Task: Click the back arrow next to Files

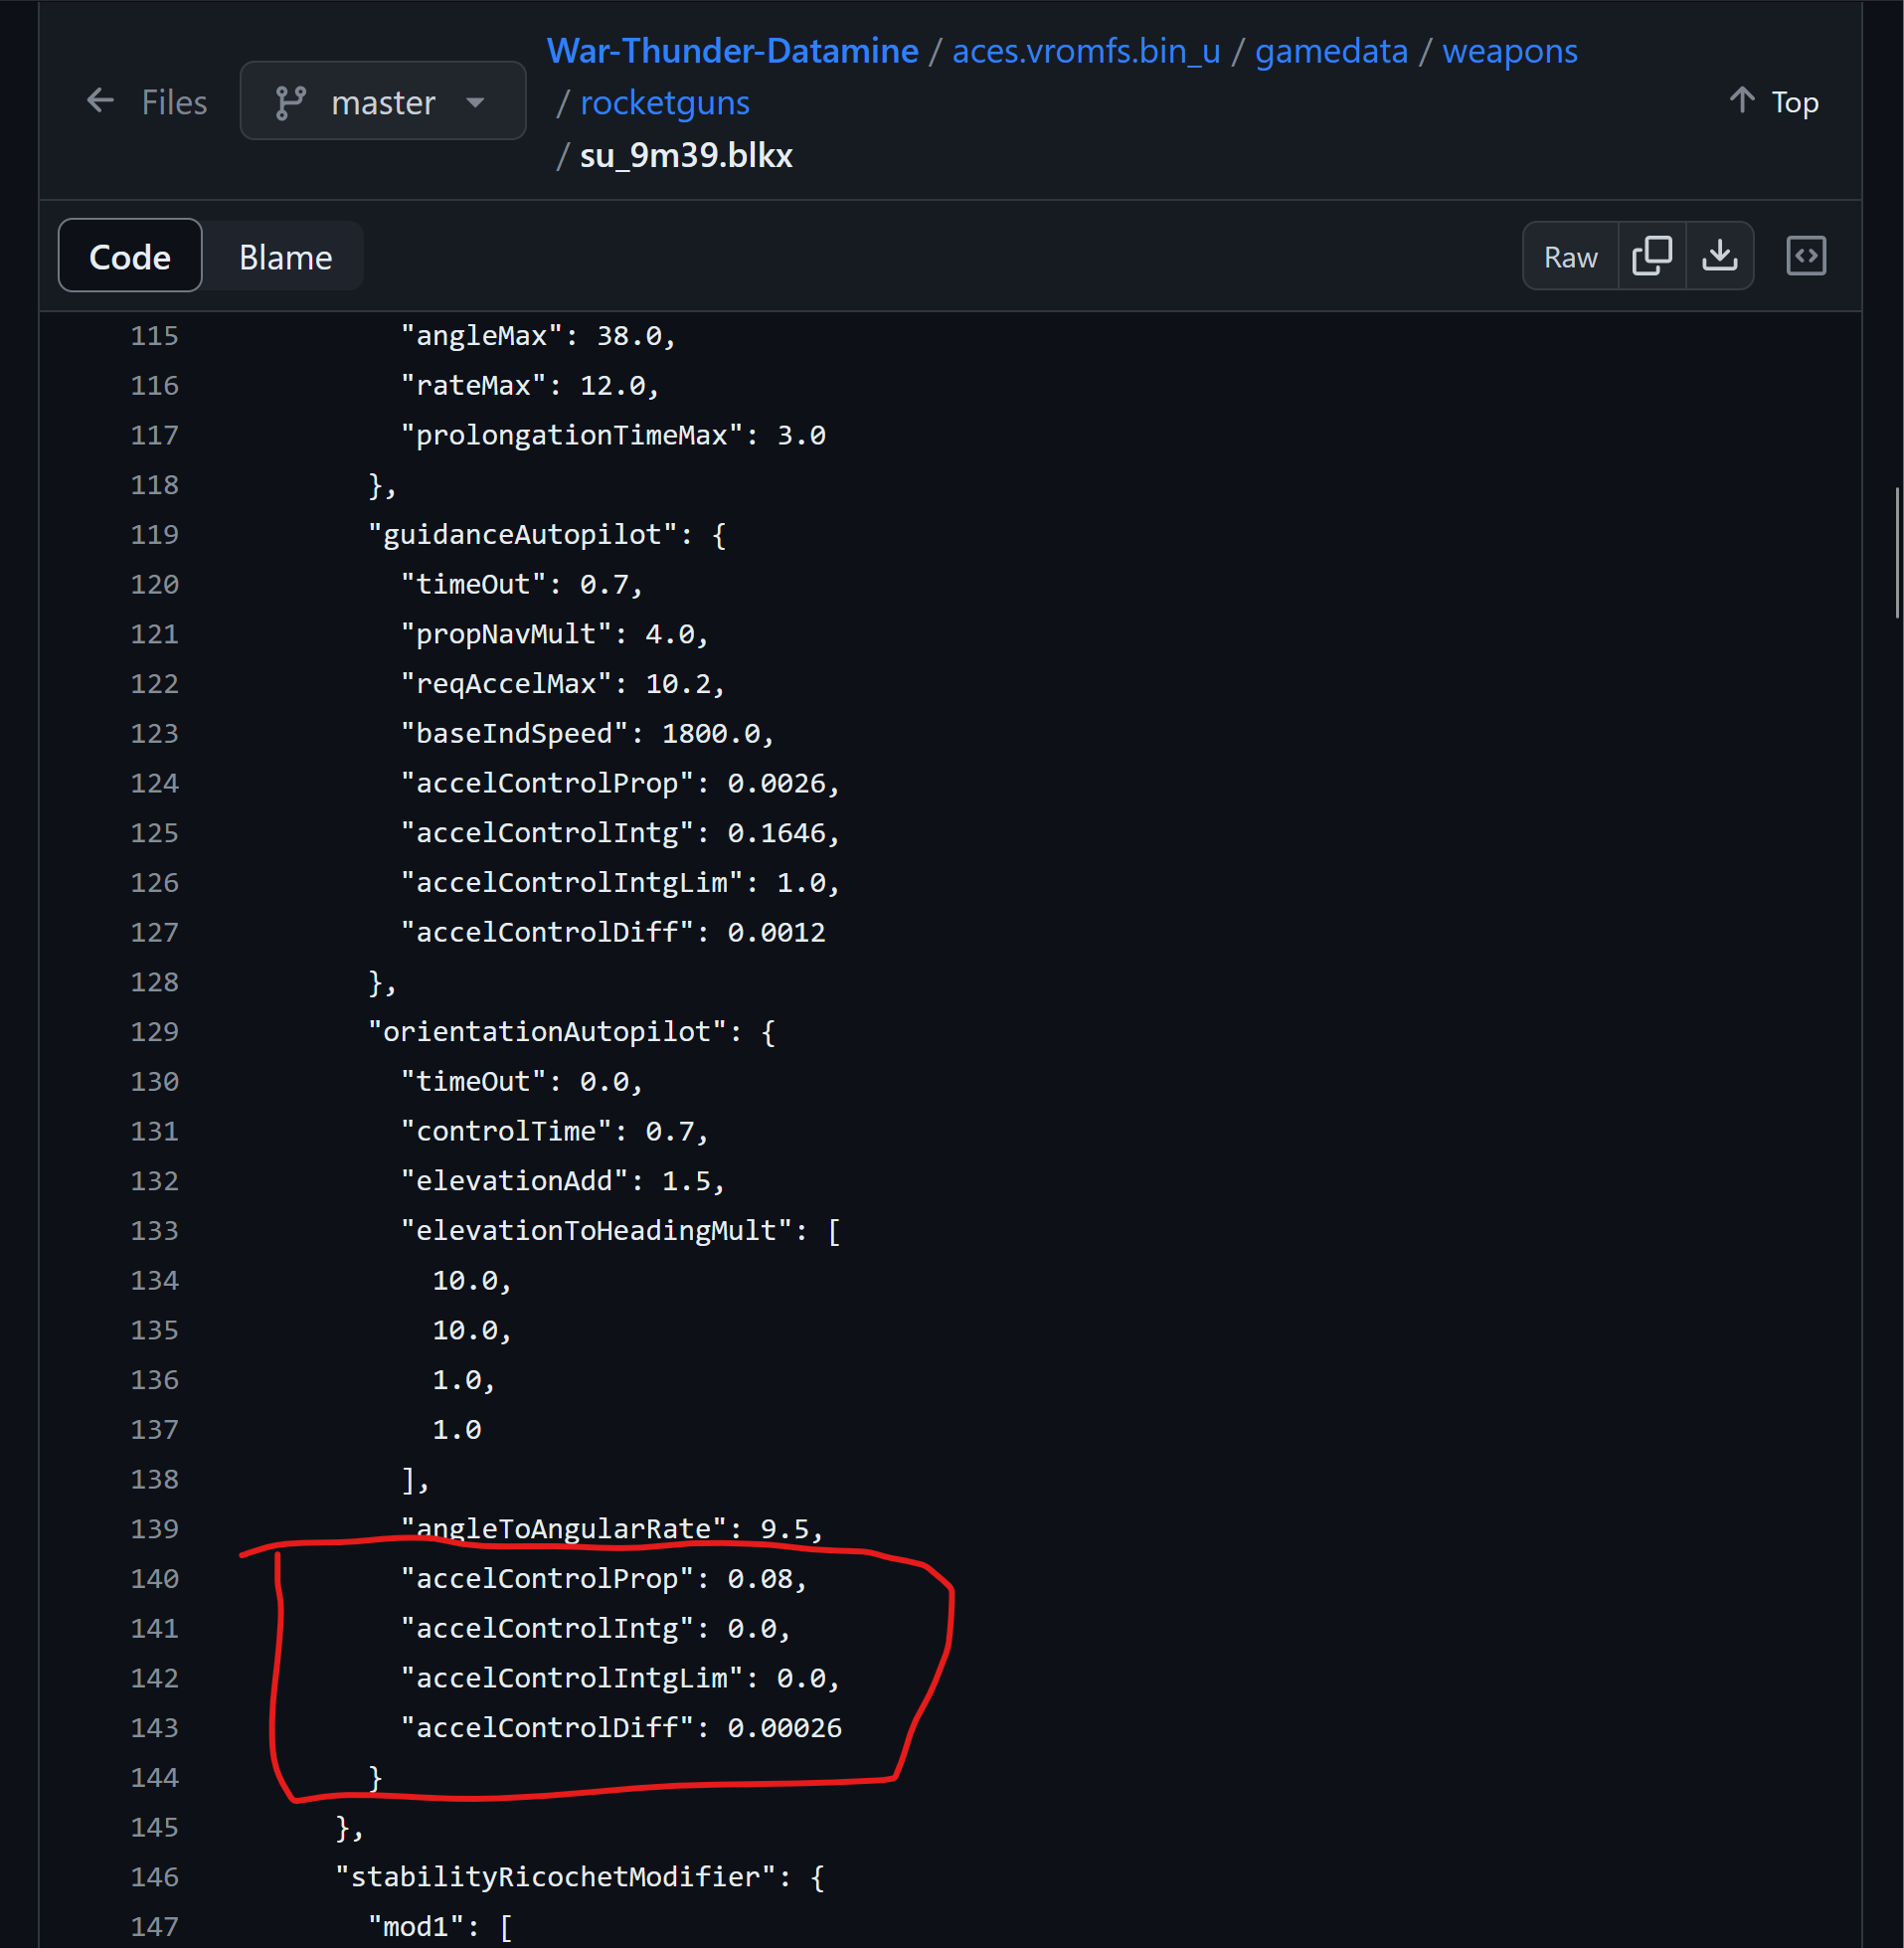Action: (100, 101)
